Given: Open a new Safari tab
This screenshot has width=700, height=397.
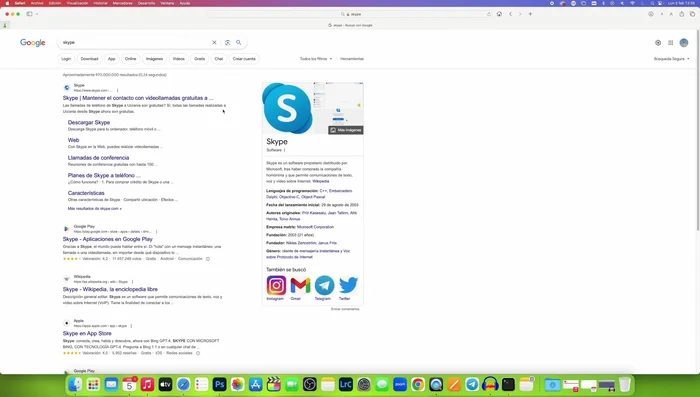Looking at the screenshot, I should pyautogui.click(x=530, y=14).
